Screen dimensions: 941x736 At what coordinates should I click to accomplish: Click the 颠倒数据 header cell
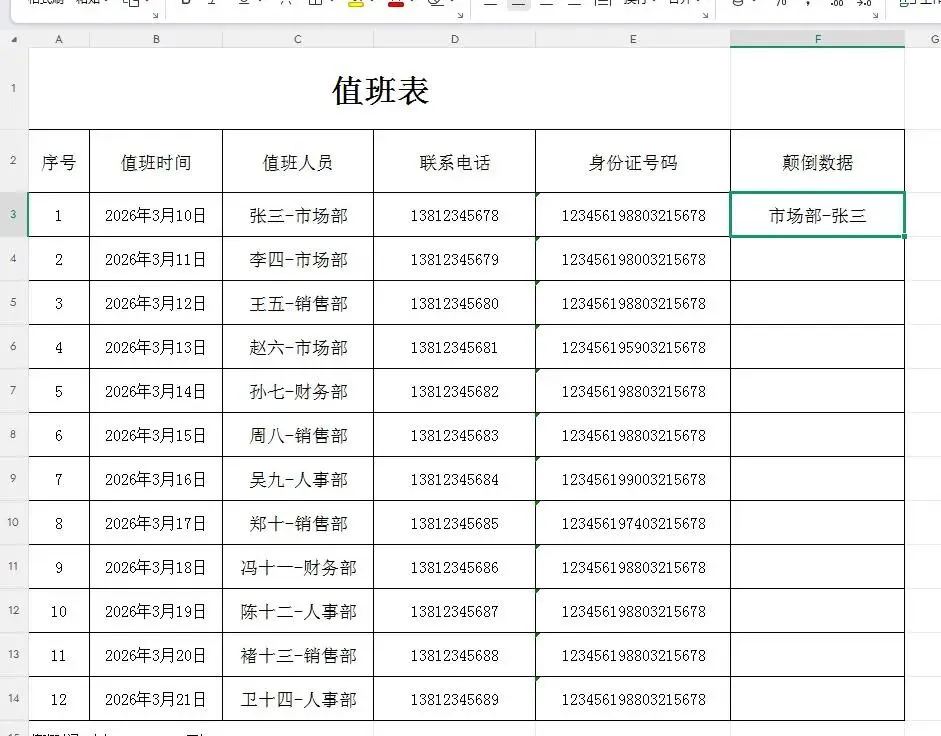(x=817, y=161)
